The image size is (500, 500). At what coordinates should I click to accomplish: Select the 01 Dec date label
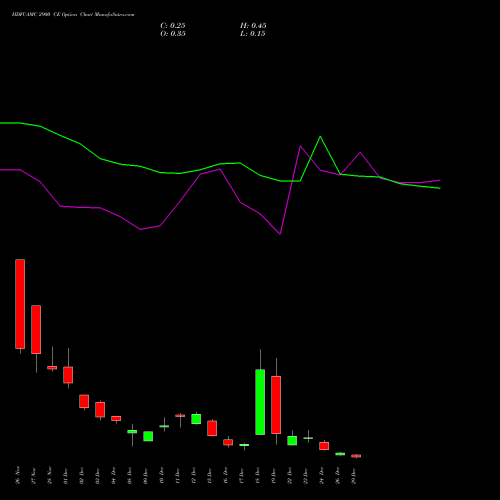pyautogui.click(x=66, y=475)
